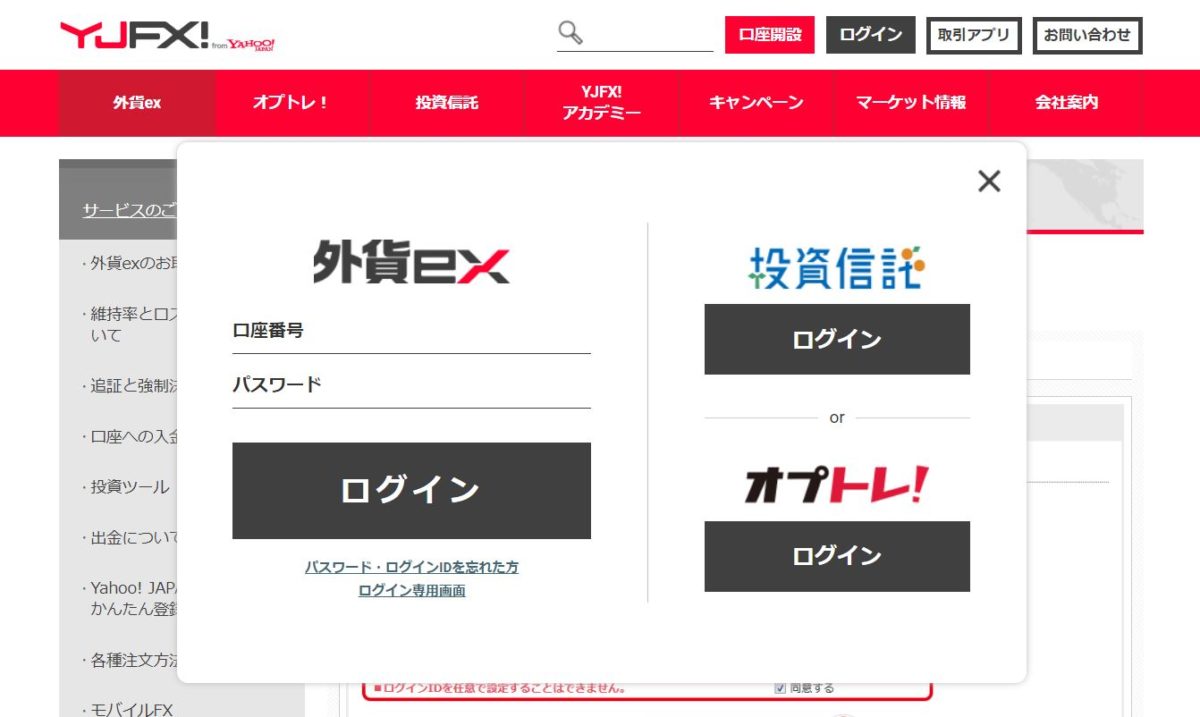Click the オプトレ! logo in the modal
This screenshot has width=1200, height=717.
point(836,484)
